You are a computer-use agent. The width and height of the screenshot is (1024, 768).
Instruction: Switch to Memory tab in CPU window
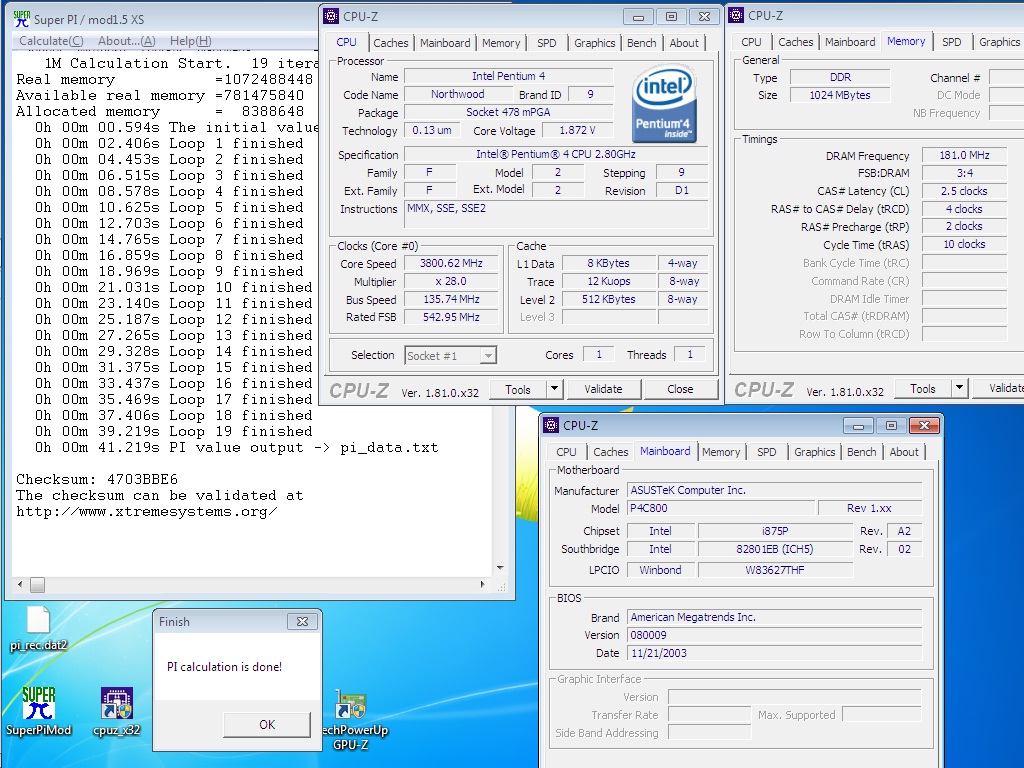click(501, 43)
